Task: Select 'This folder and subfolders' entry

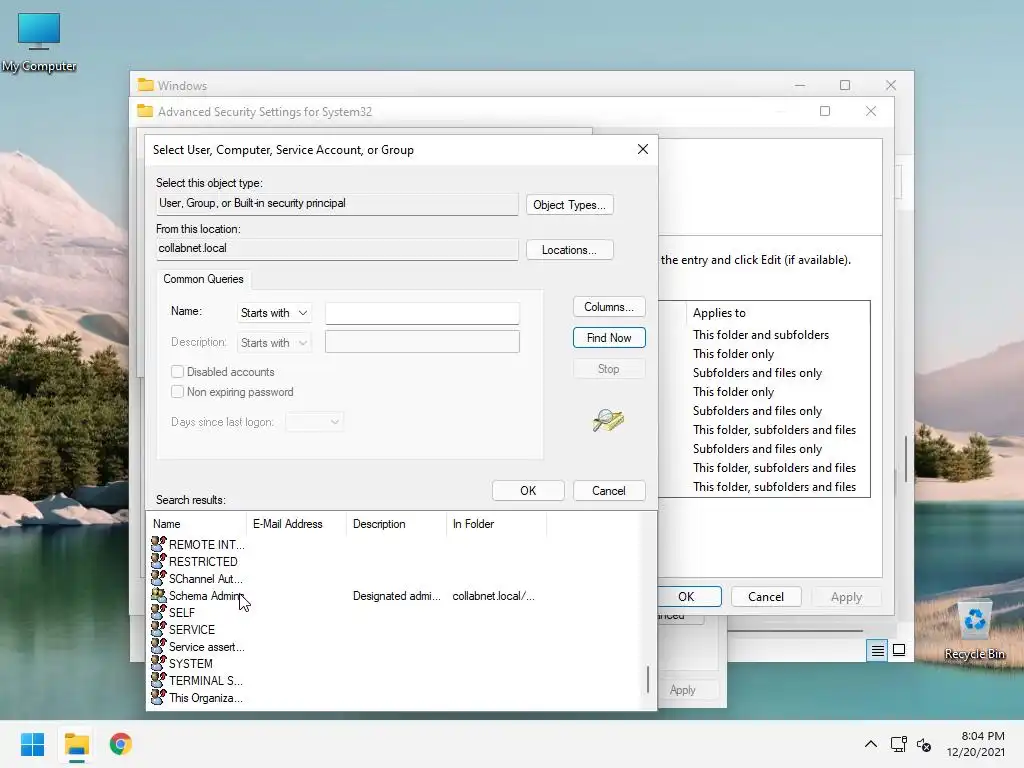Action: pyautogui.click(x=761, y=334)
